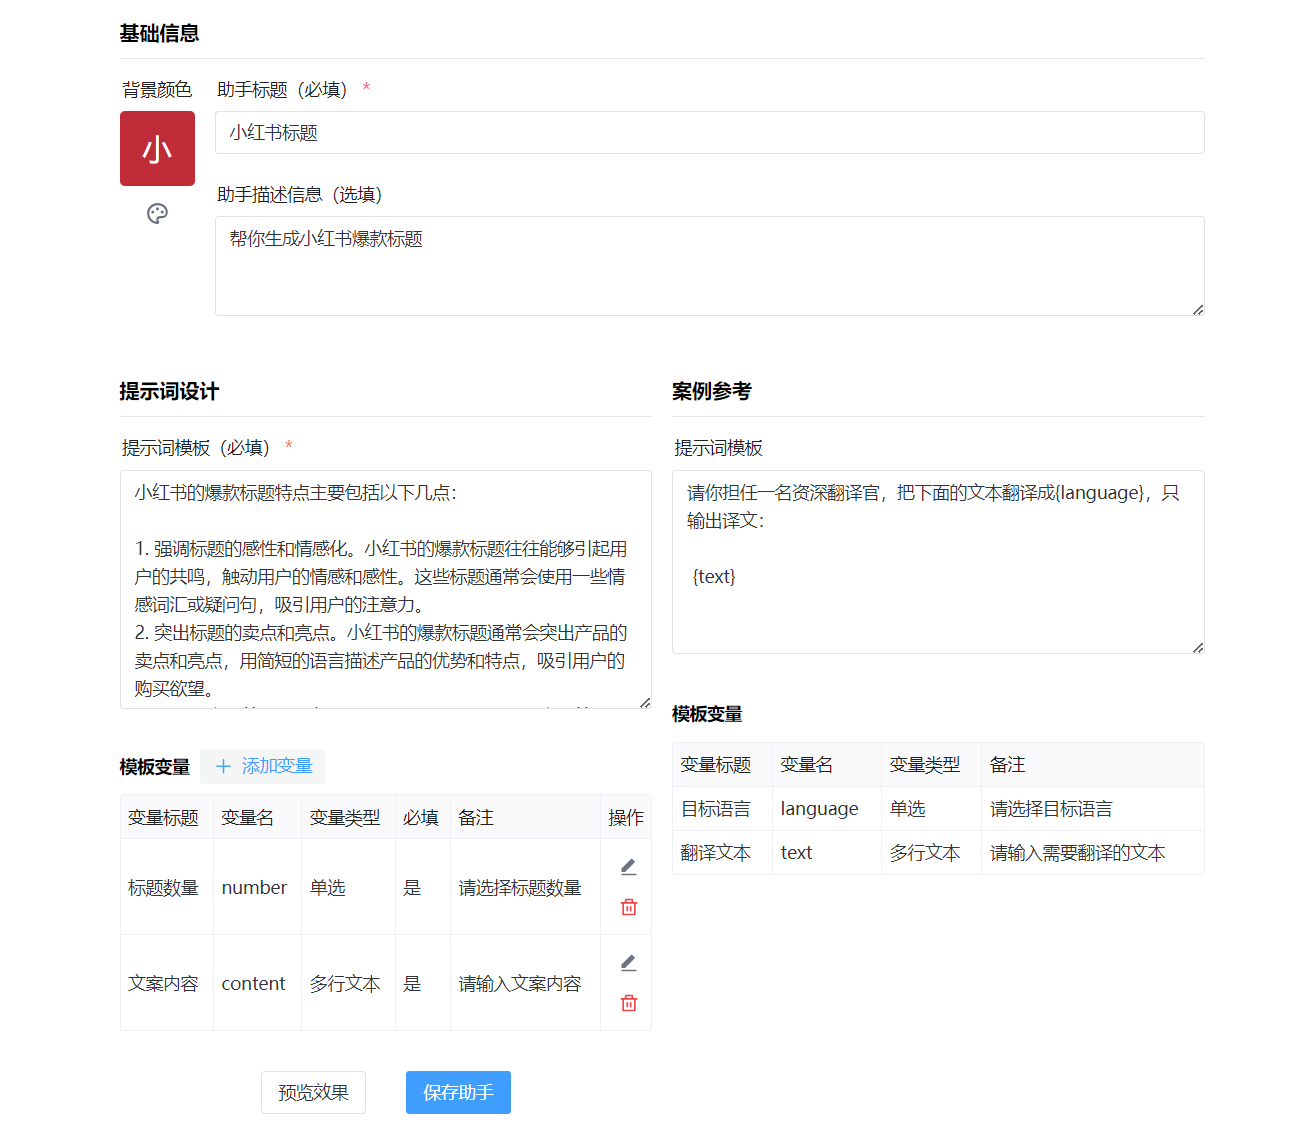Grab the resize handle of 助手描述信息 textarea
Viewport: 1297px width, 1128px height.
(x=1197, y=309)
